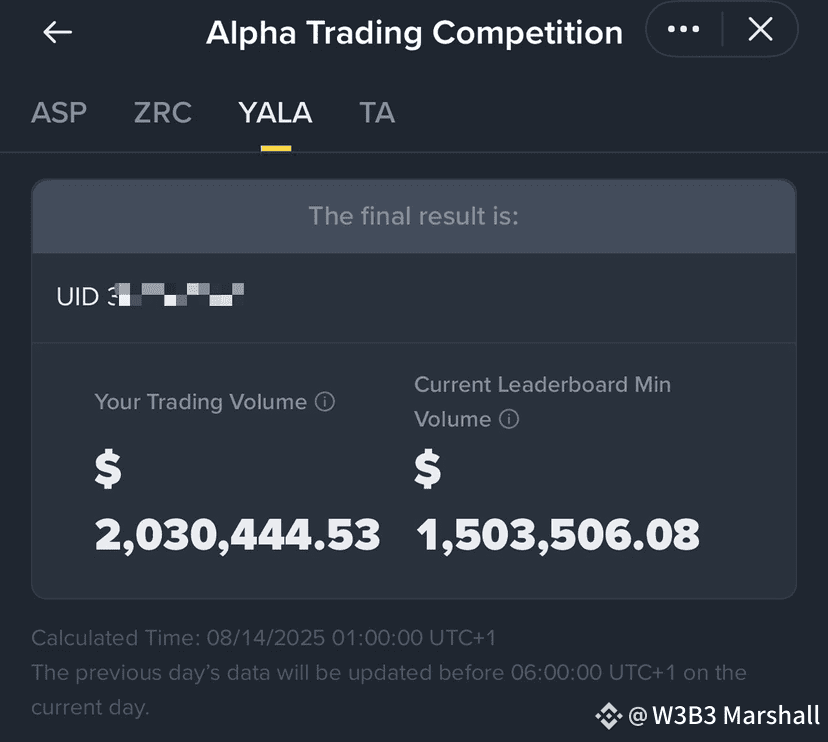Click the Current Leaderboard Min Volume label
The width and height of the screenshot is (828, 742).
[x=542, y=402]
